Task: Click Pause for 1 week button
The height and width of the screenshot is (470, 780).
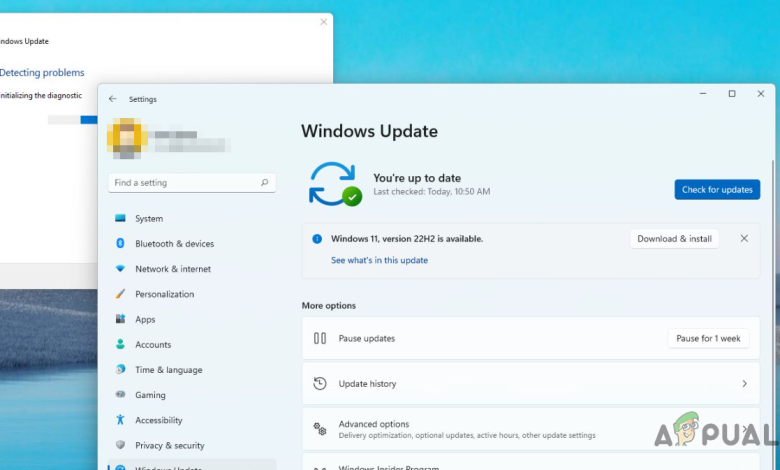Action: click(708, 338)
